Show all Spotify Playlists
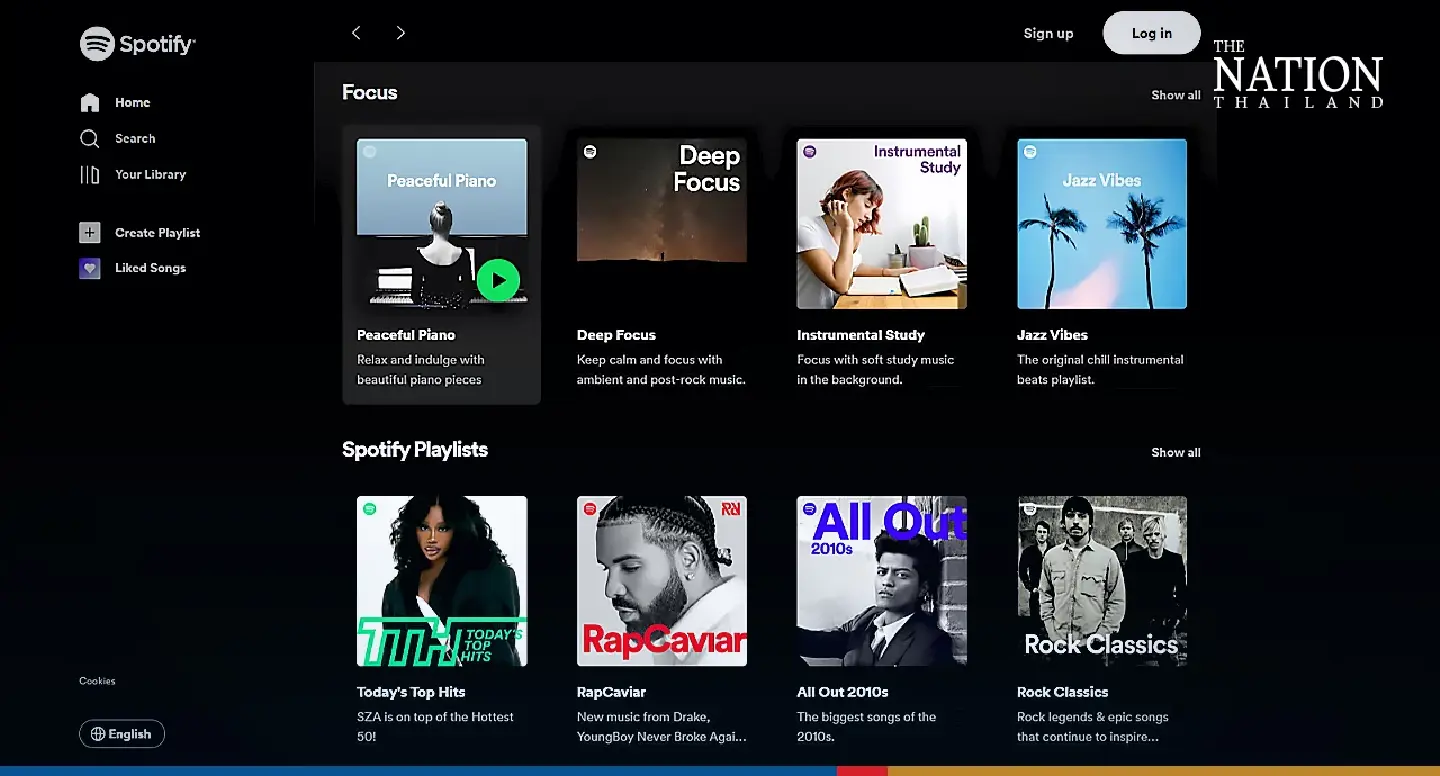Screen dimensions: 1440x776 tap(1176, 452)
